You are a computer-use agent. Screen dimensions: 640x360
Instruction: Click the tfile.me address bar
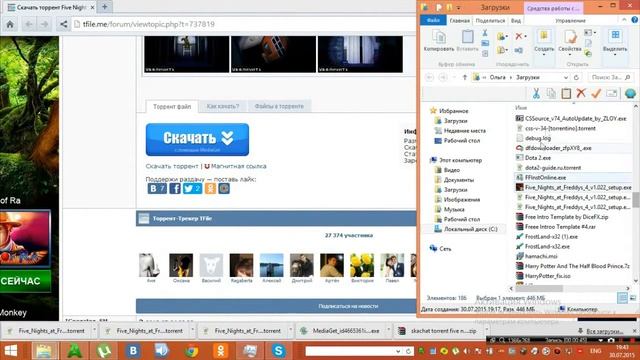(x=245, y=24)
